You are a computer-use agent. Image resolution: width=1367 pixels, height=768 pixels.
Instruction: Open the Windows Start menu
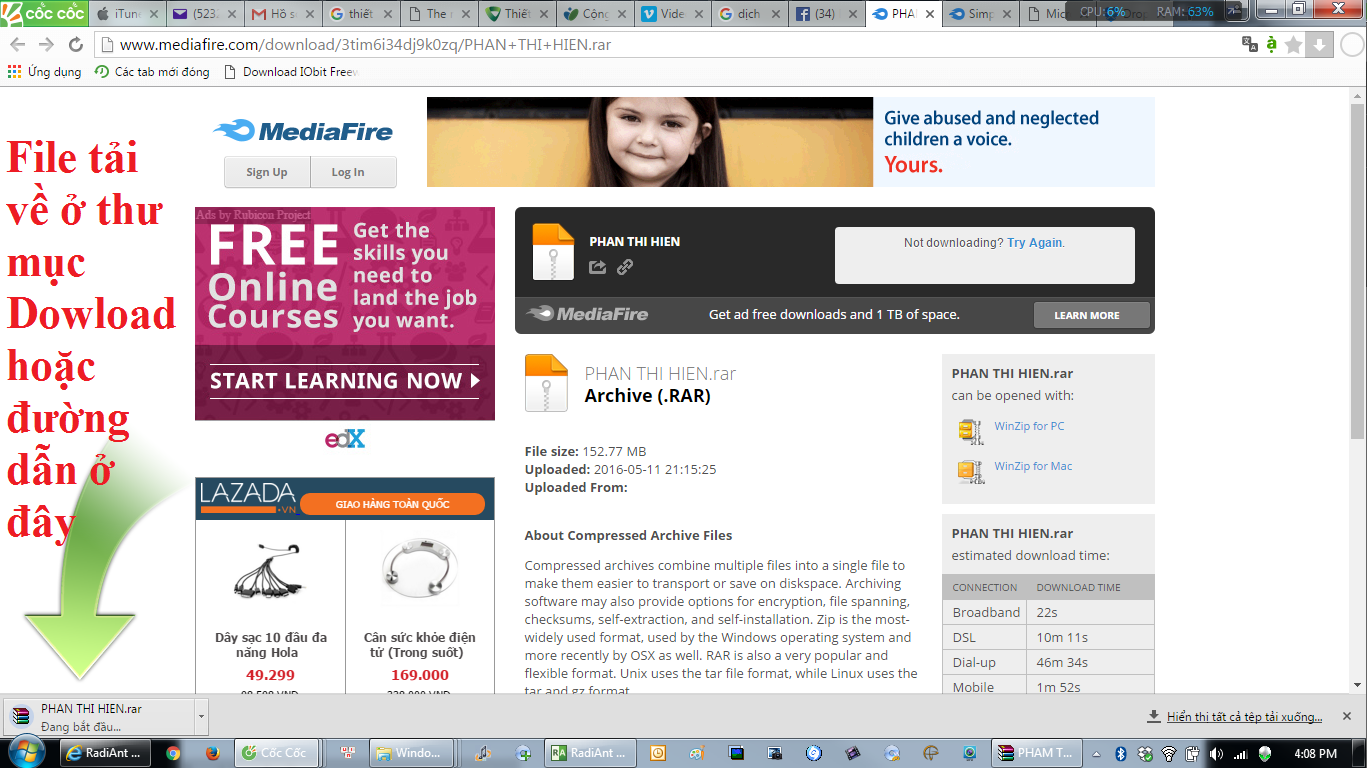[x=27, y=752]
